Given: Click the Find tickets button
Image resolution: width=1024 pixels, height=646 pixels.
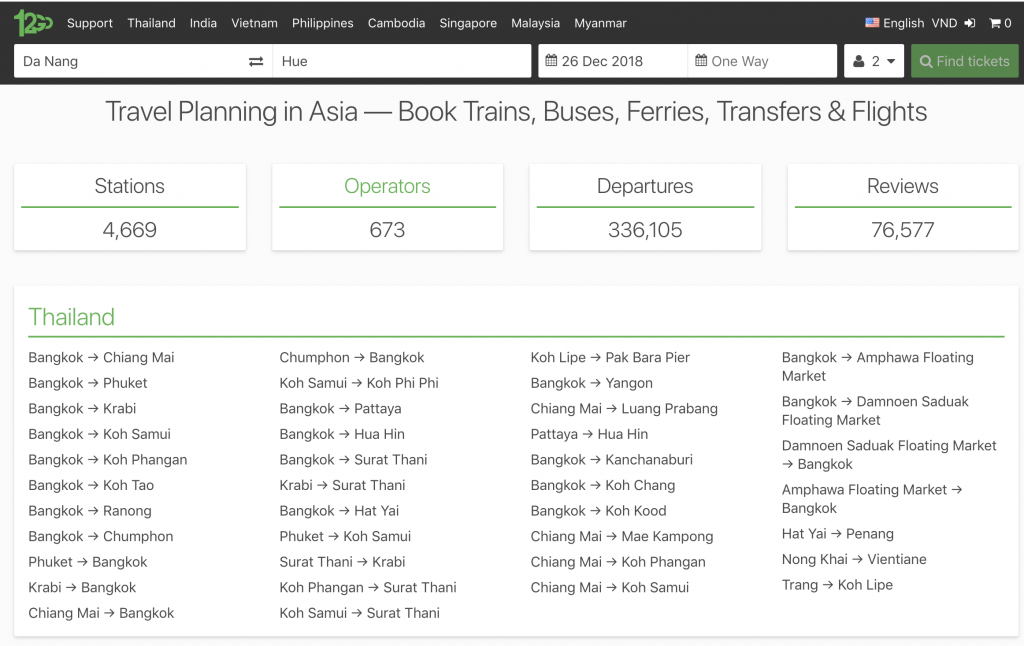Looking at the screenshot, I should coord(965,61).
